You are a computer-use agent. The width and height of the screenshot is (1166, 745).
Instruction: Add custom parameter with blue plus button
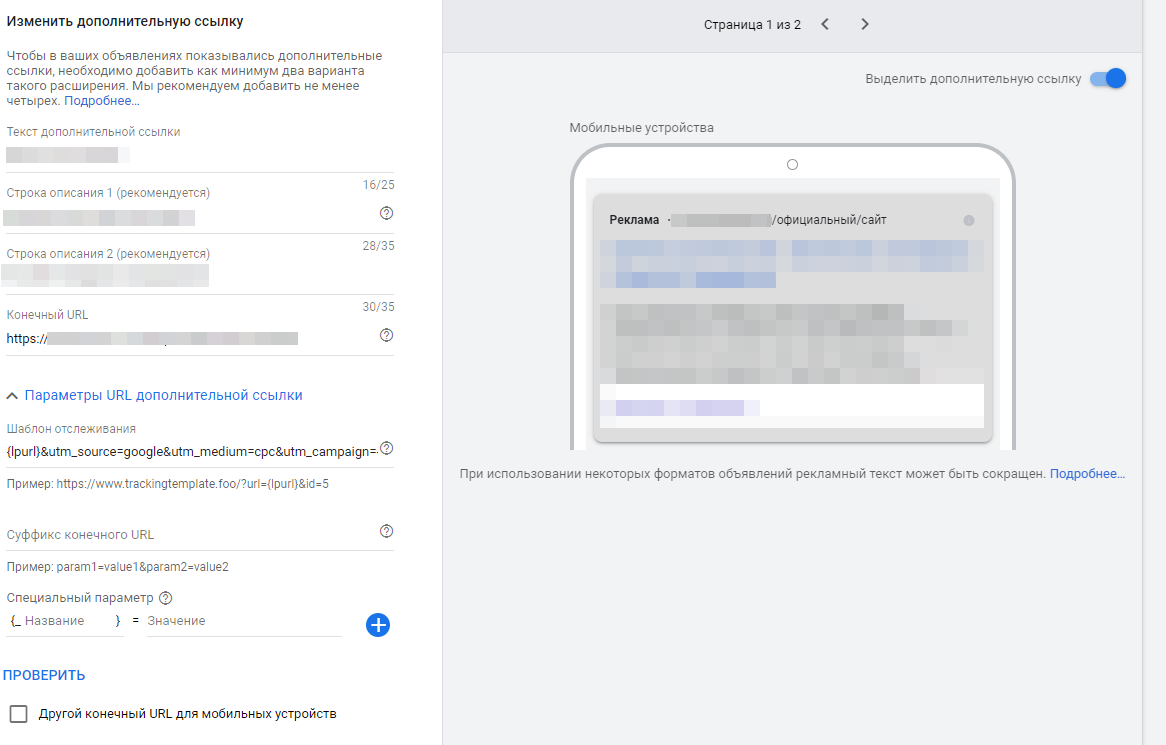[378, 625]
